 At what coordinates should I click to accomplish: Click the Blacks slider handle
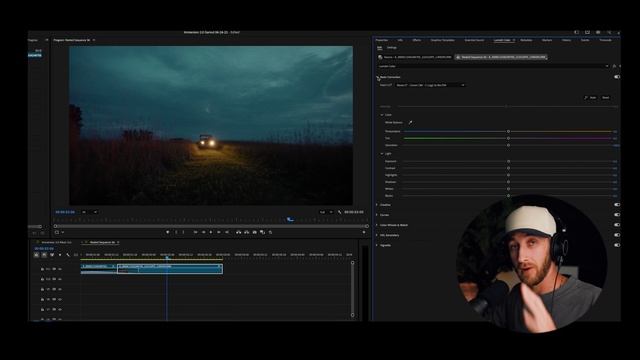(x=508, y=196)
